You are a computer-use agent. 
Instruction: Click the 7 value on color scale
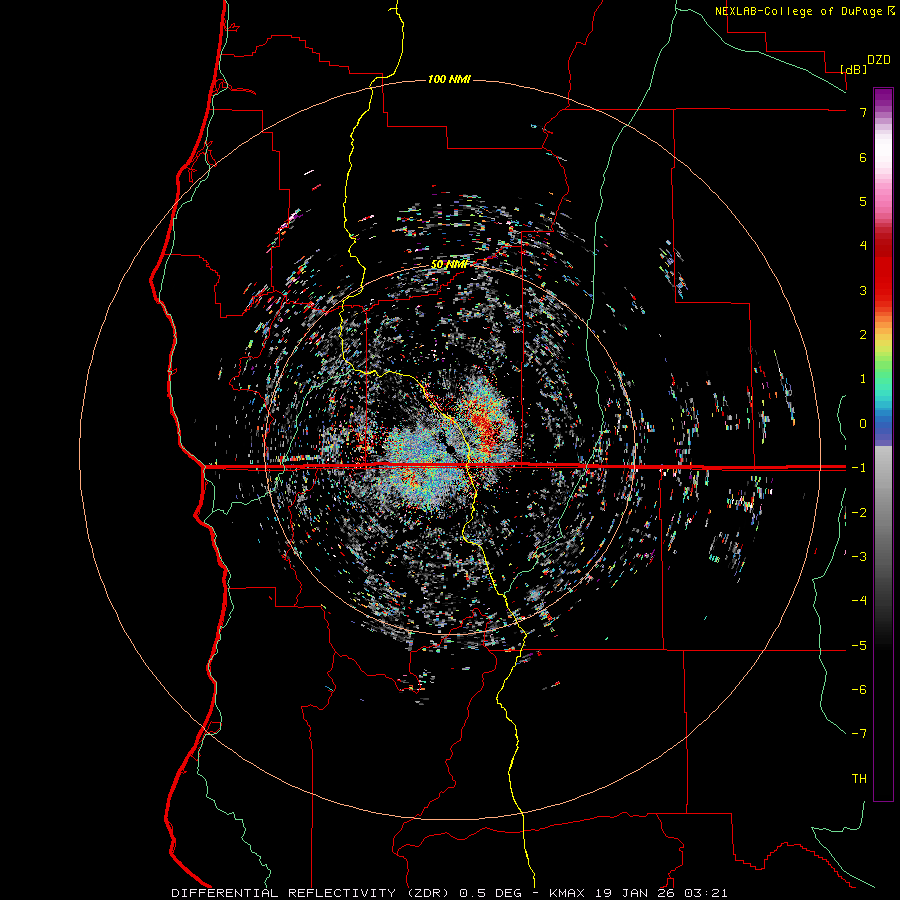(x=863, y=112)
